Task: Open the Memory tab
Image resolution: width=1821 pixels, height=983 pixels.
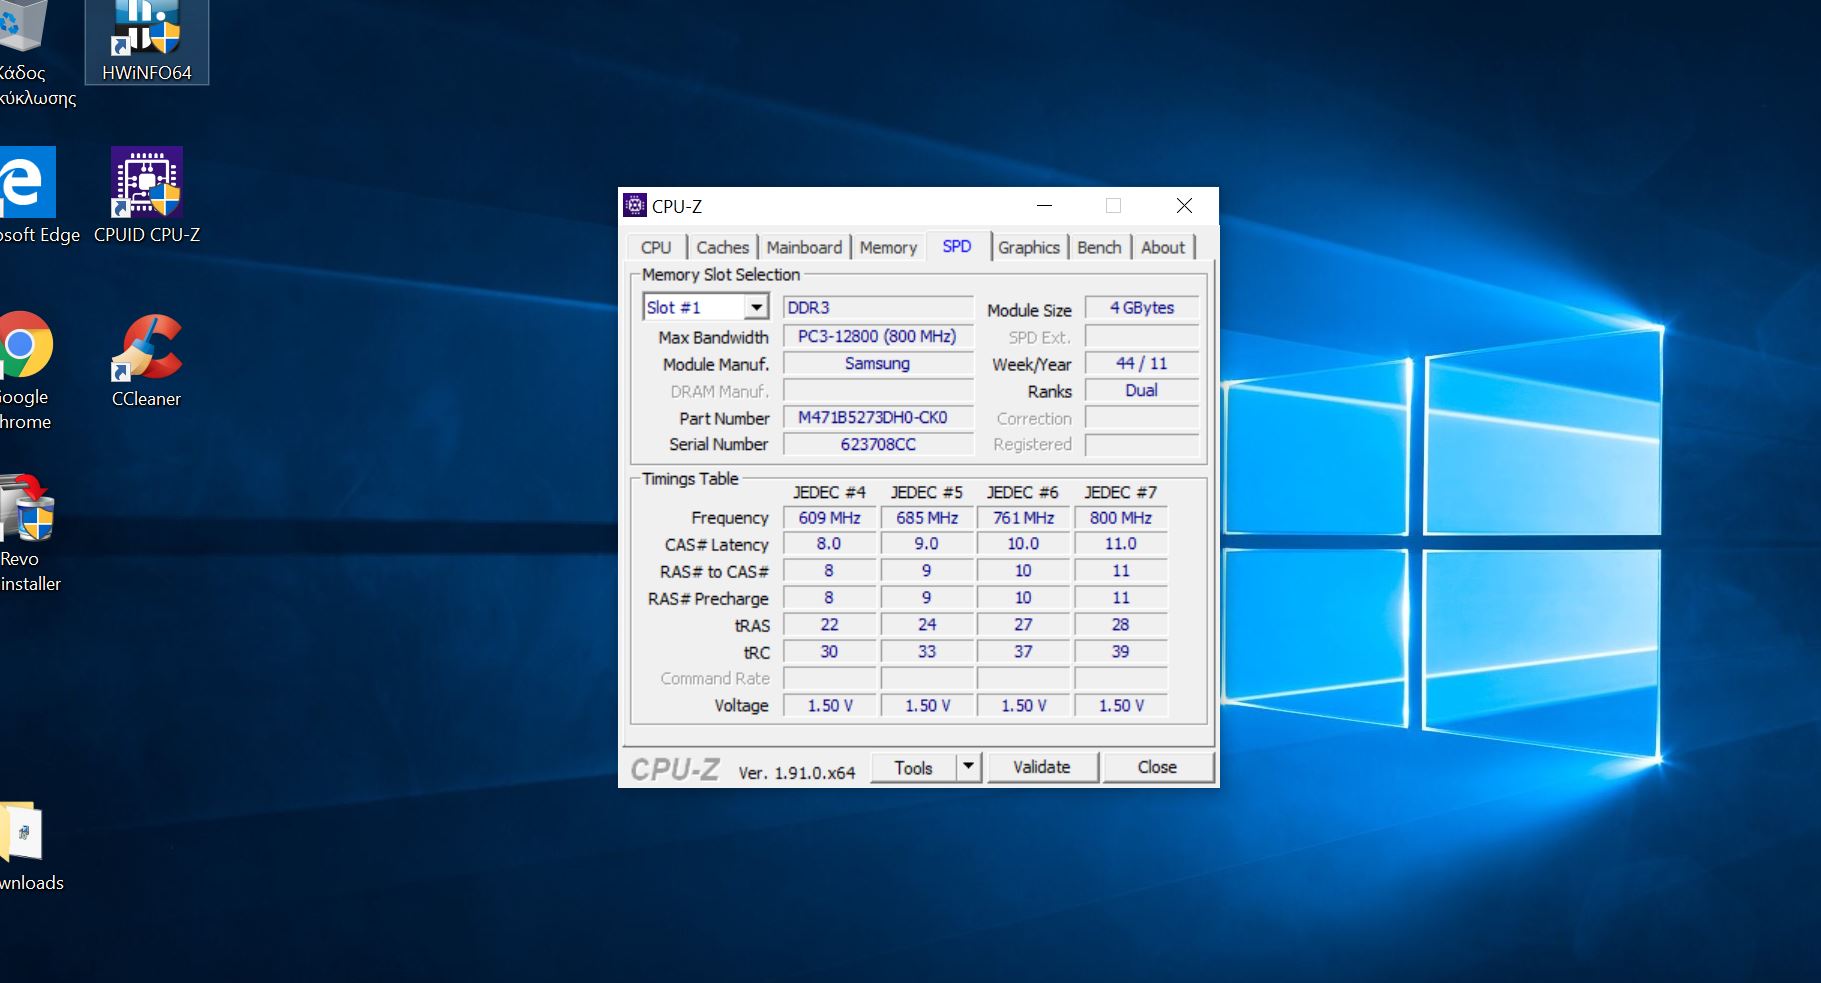Action: (x=888, y=247)
